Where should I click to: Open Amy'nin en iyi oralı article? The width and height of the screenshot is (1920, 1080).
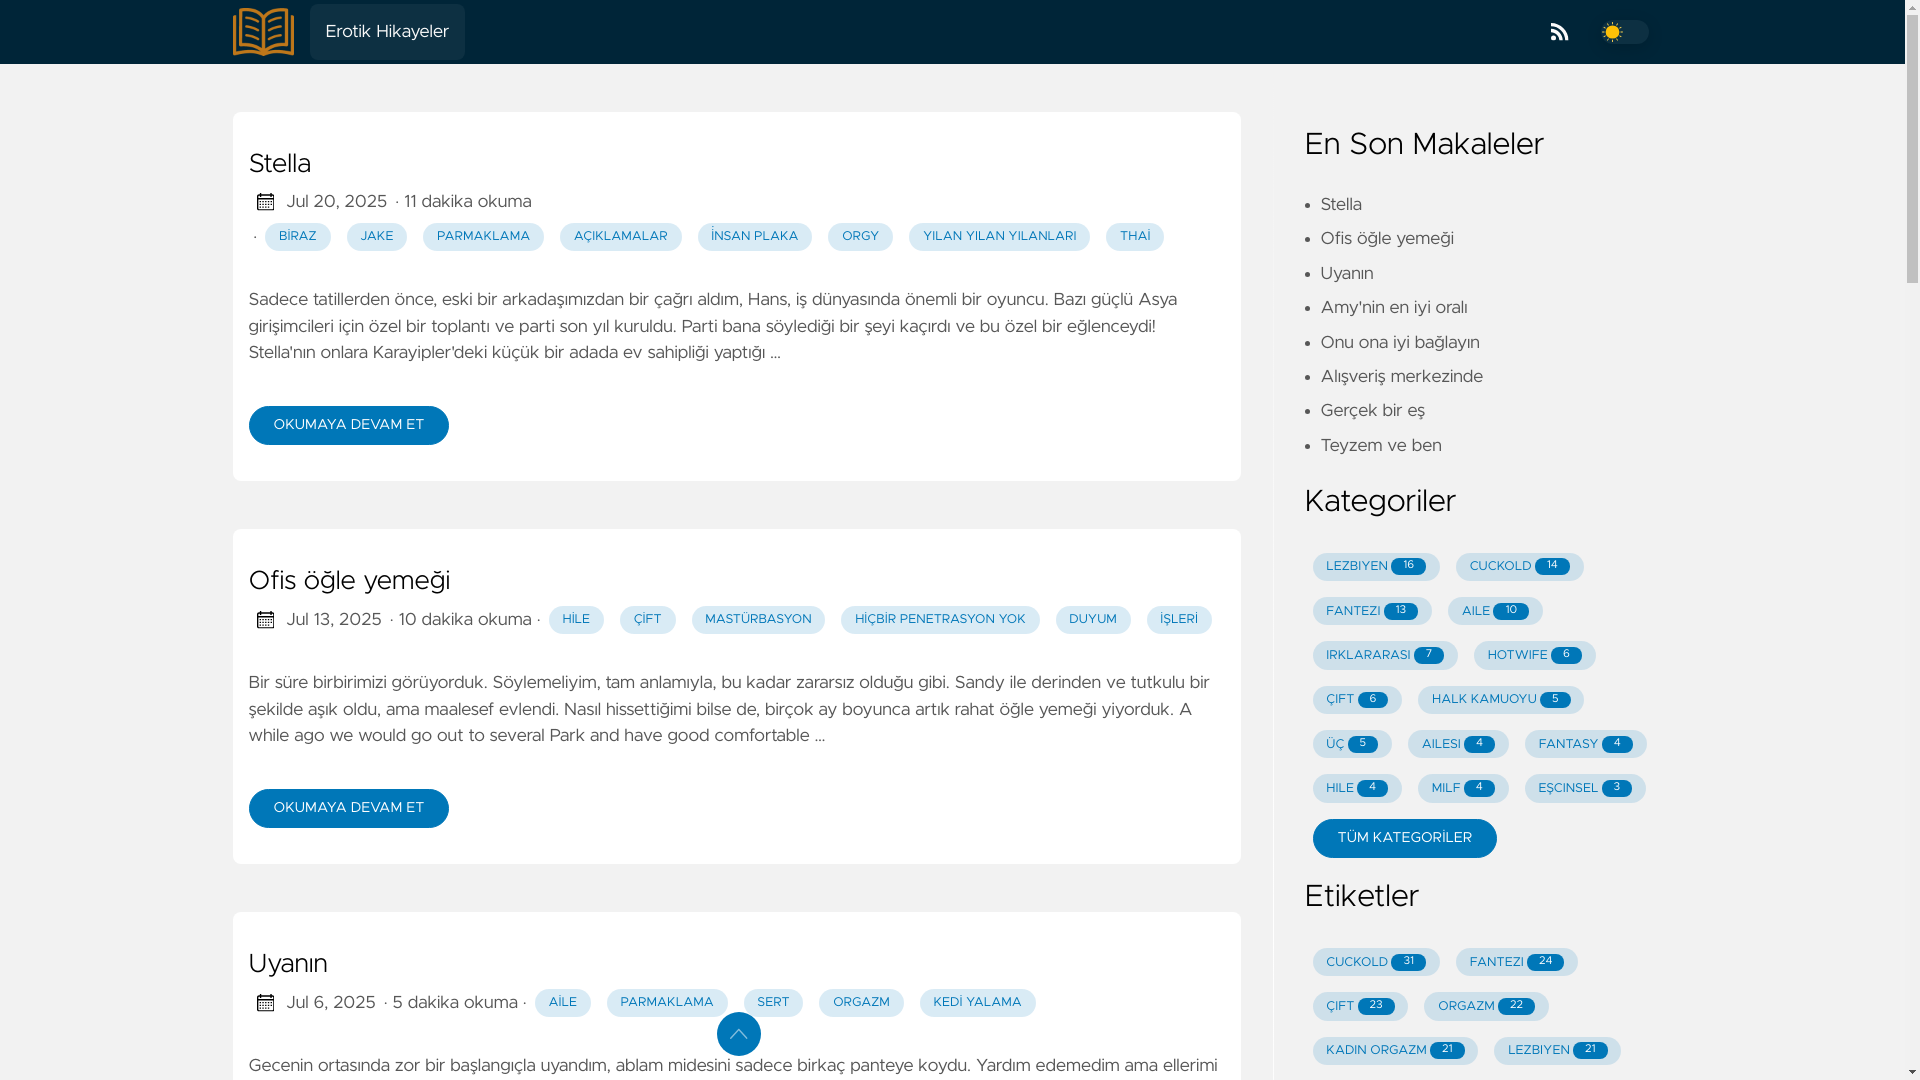tap(1393, 308)
